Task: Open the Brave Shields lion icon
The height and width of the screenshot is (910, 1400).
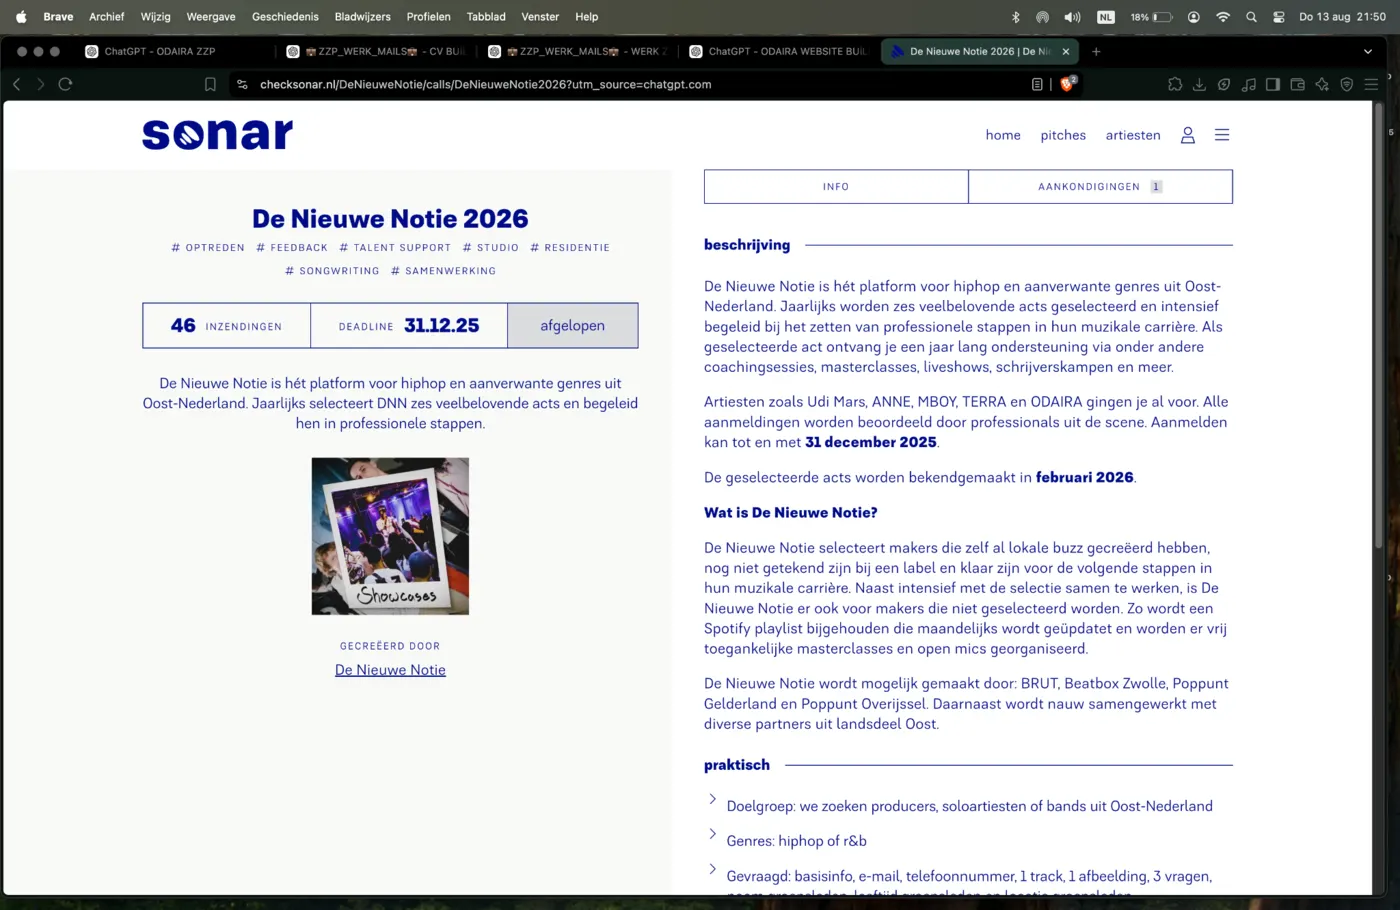Action: (1067, 84)
